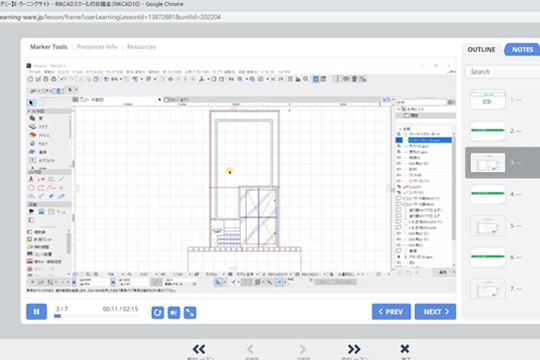Viewport: 540px width, 360px height.
Task: Select outline slide thumbnail 4
Action: [488, 194]
